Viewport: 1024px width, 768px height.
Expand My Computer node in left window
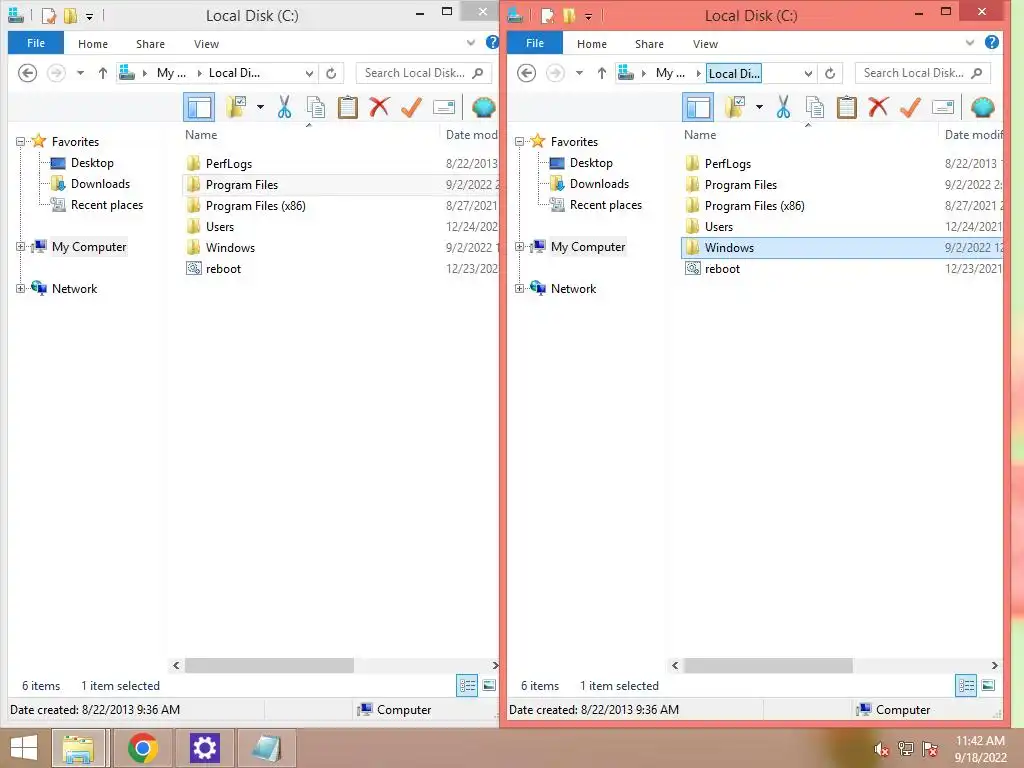pos(20,247)
